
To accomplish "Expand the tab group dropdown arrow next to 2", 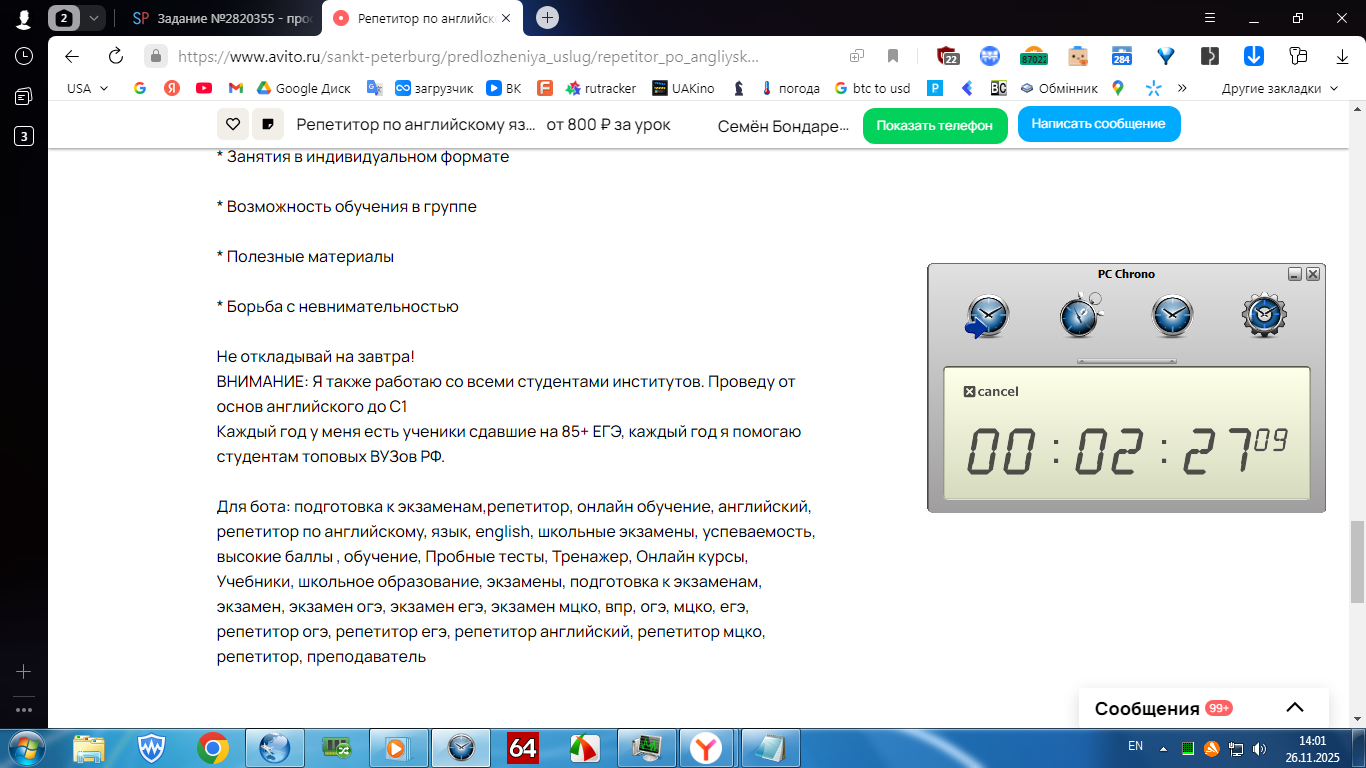I will 93,18.
